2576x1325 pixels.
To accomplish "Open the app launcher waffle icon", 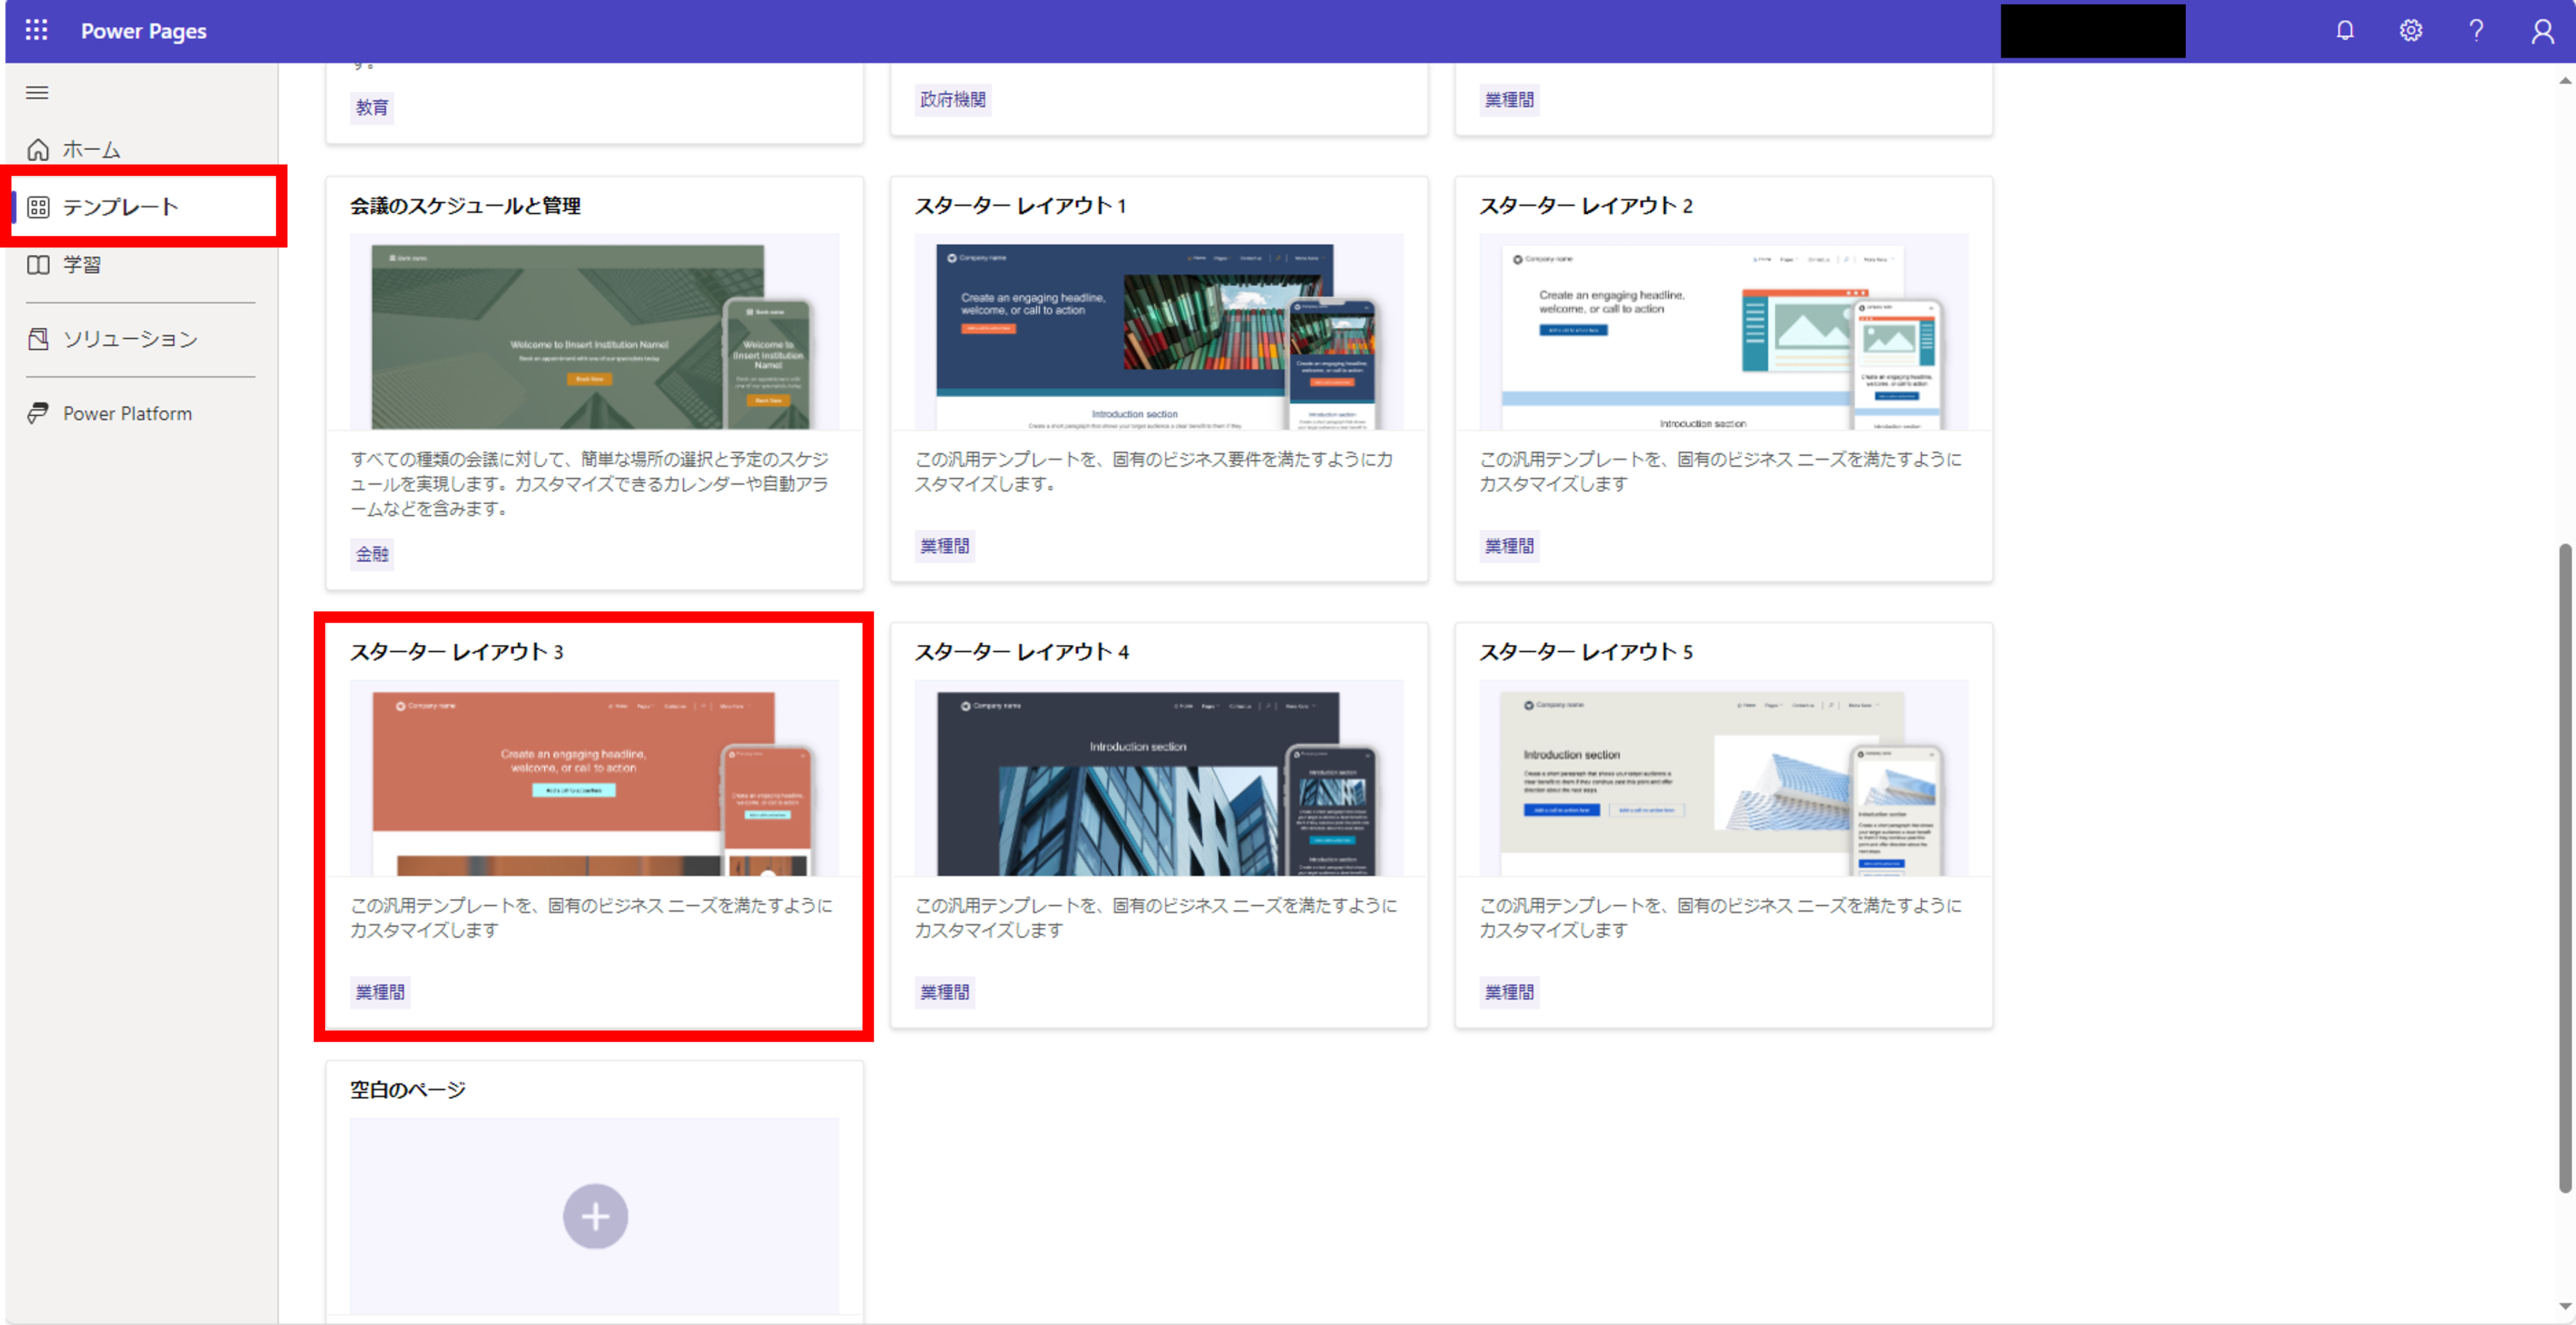I will coord(37,30).
